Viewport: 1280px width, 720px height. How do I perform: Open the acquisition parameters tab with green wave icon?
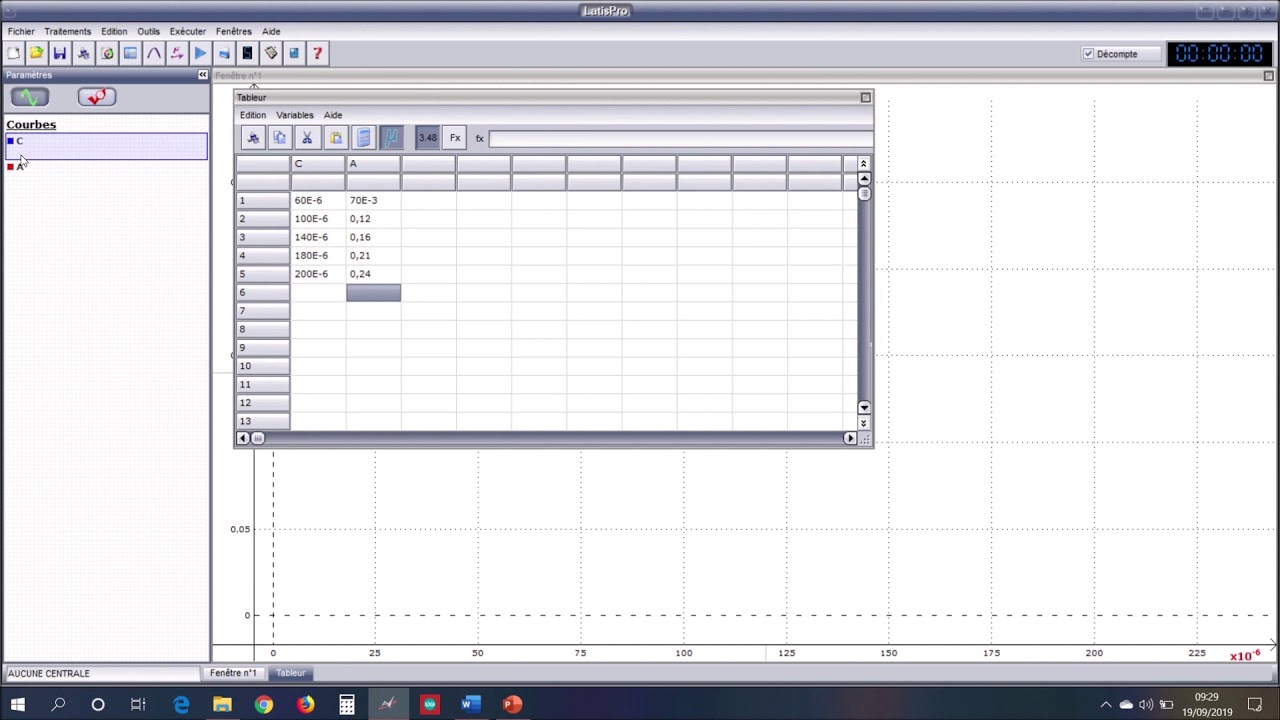tap(30, 97)
